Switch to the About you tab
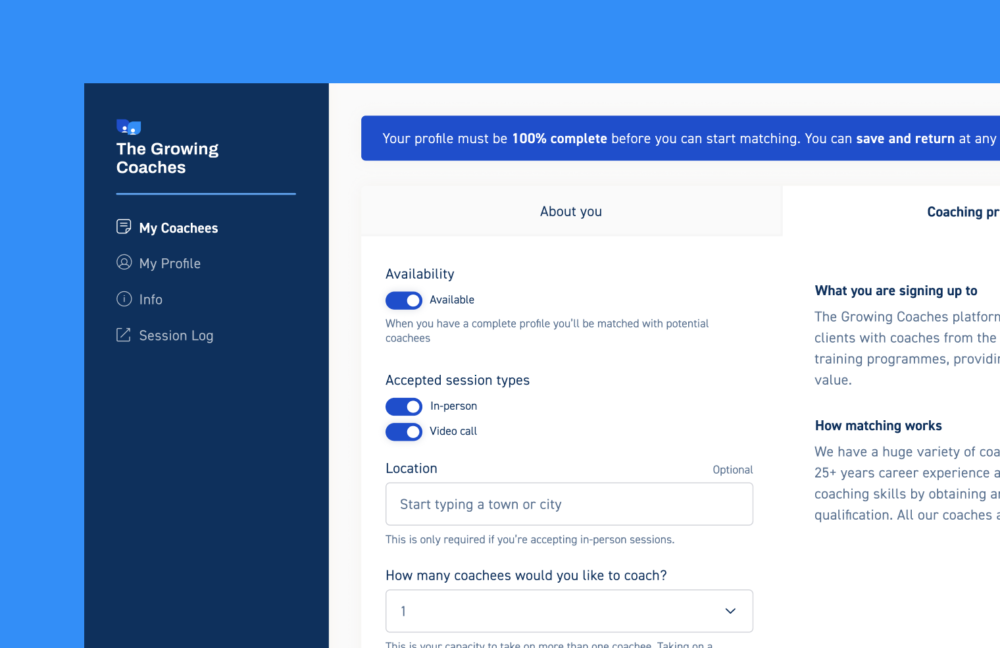 click(x=571, y=211)
